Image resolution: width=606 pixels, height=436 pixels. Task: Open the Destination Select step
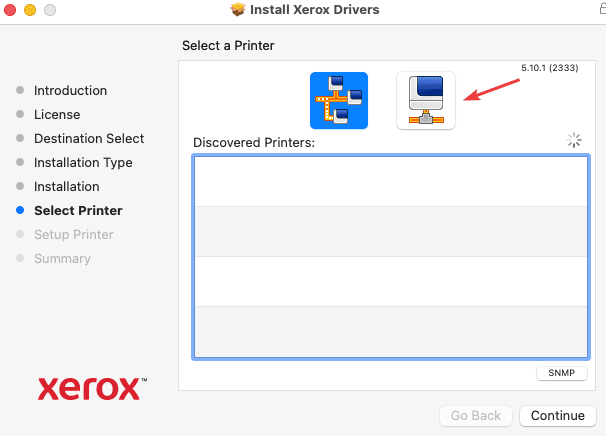tap(89, 138)
